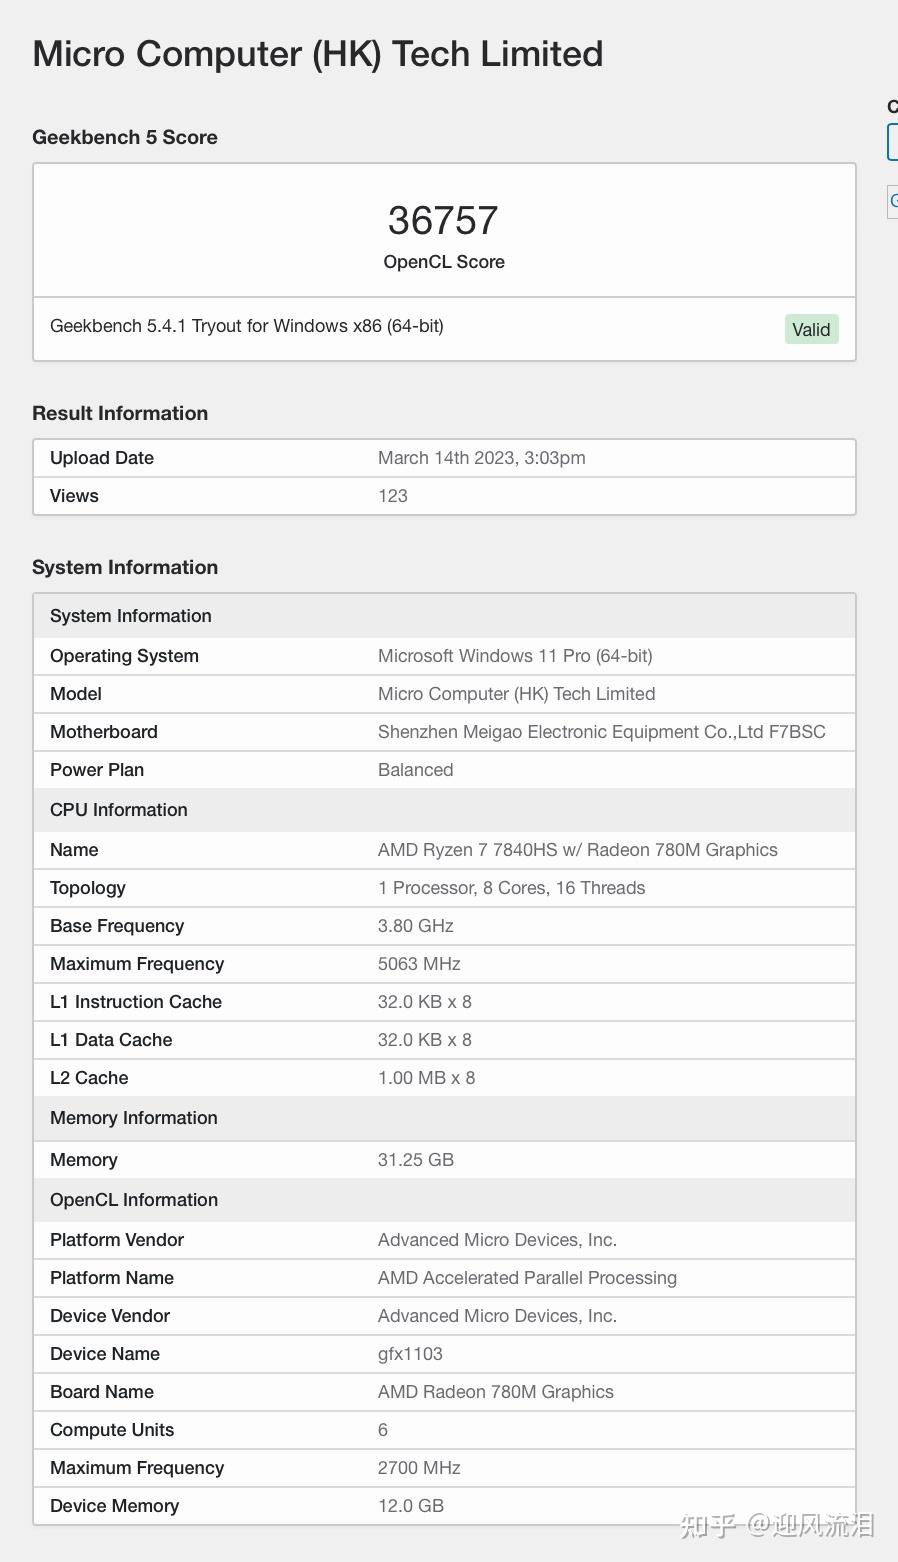
Task: Click the blue-outlined box at right edge
Action: [x=892, y=143]
